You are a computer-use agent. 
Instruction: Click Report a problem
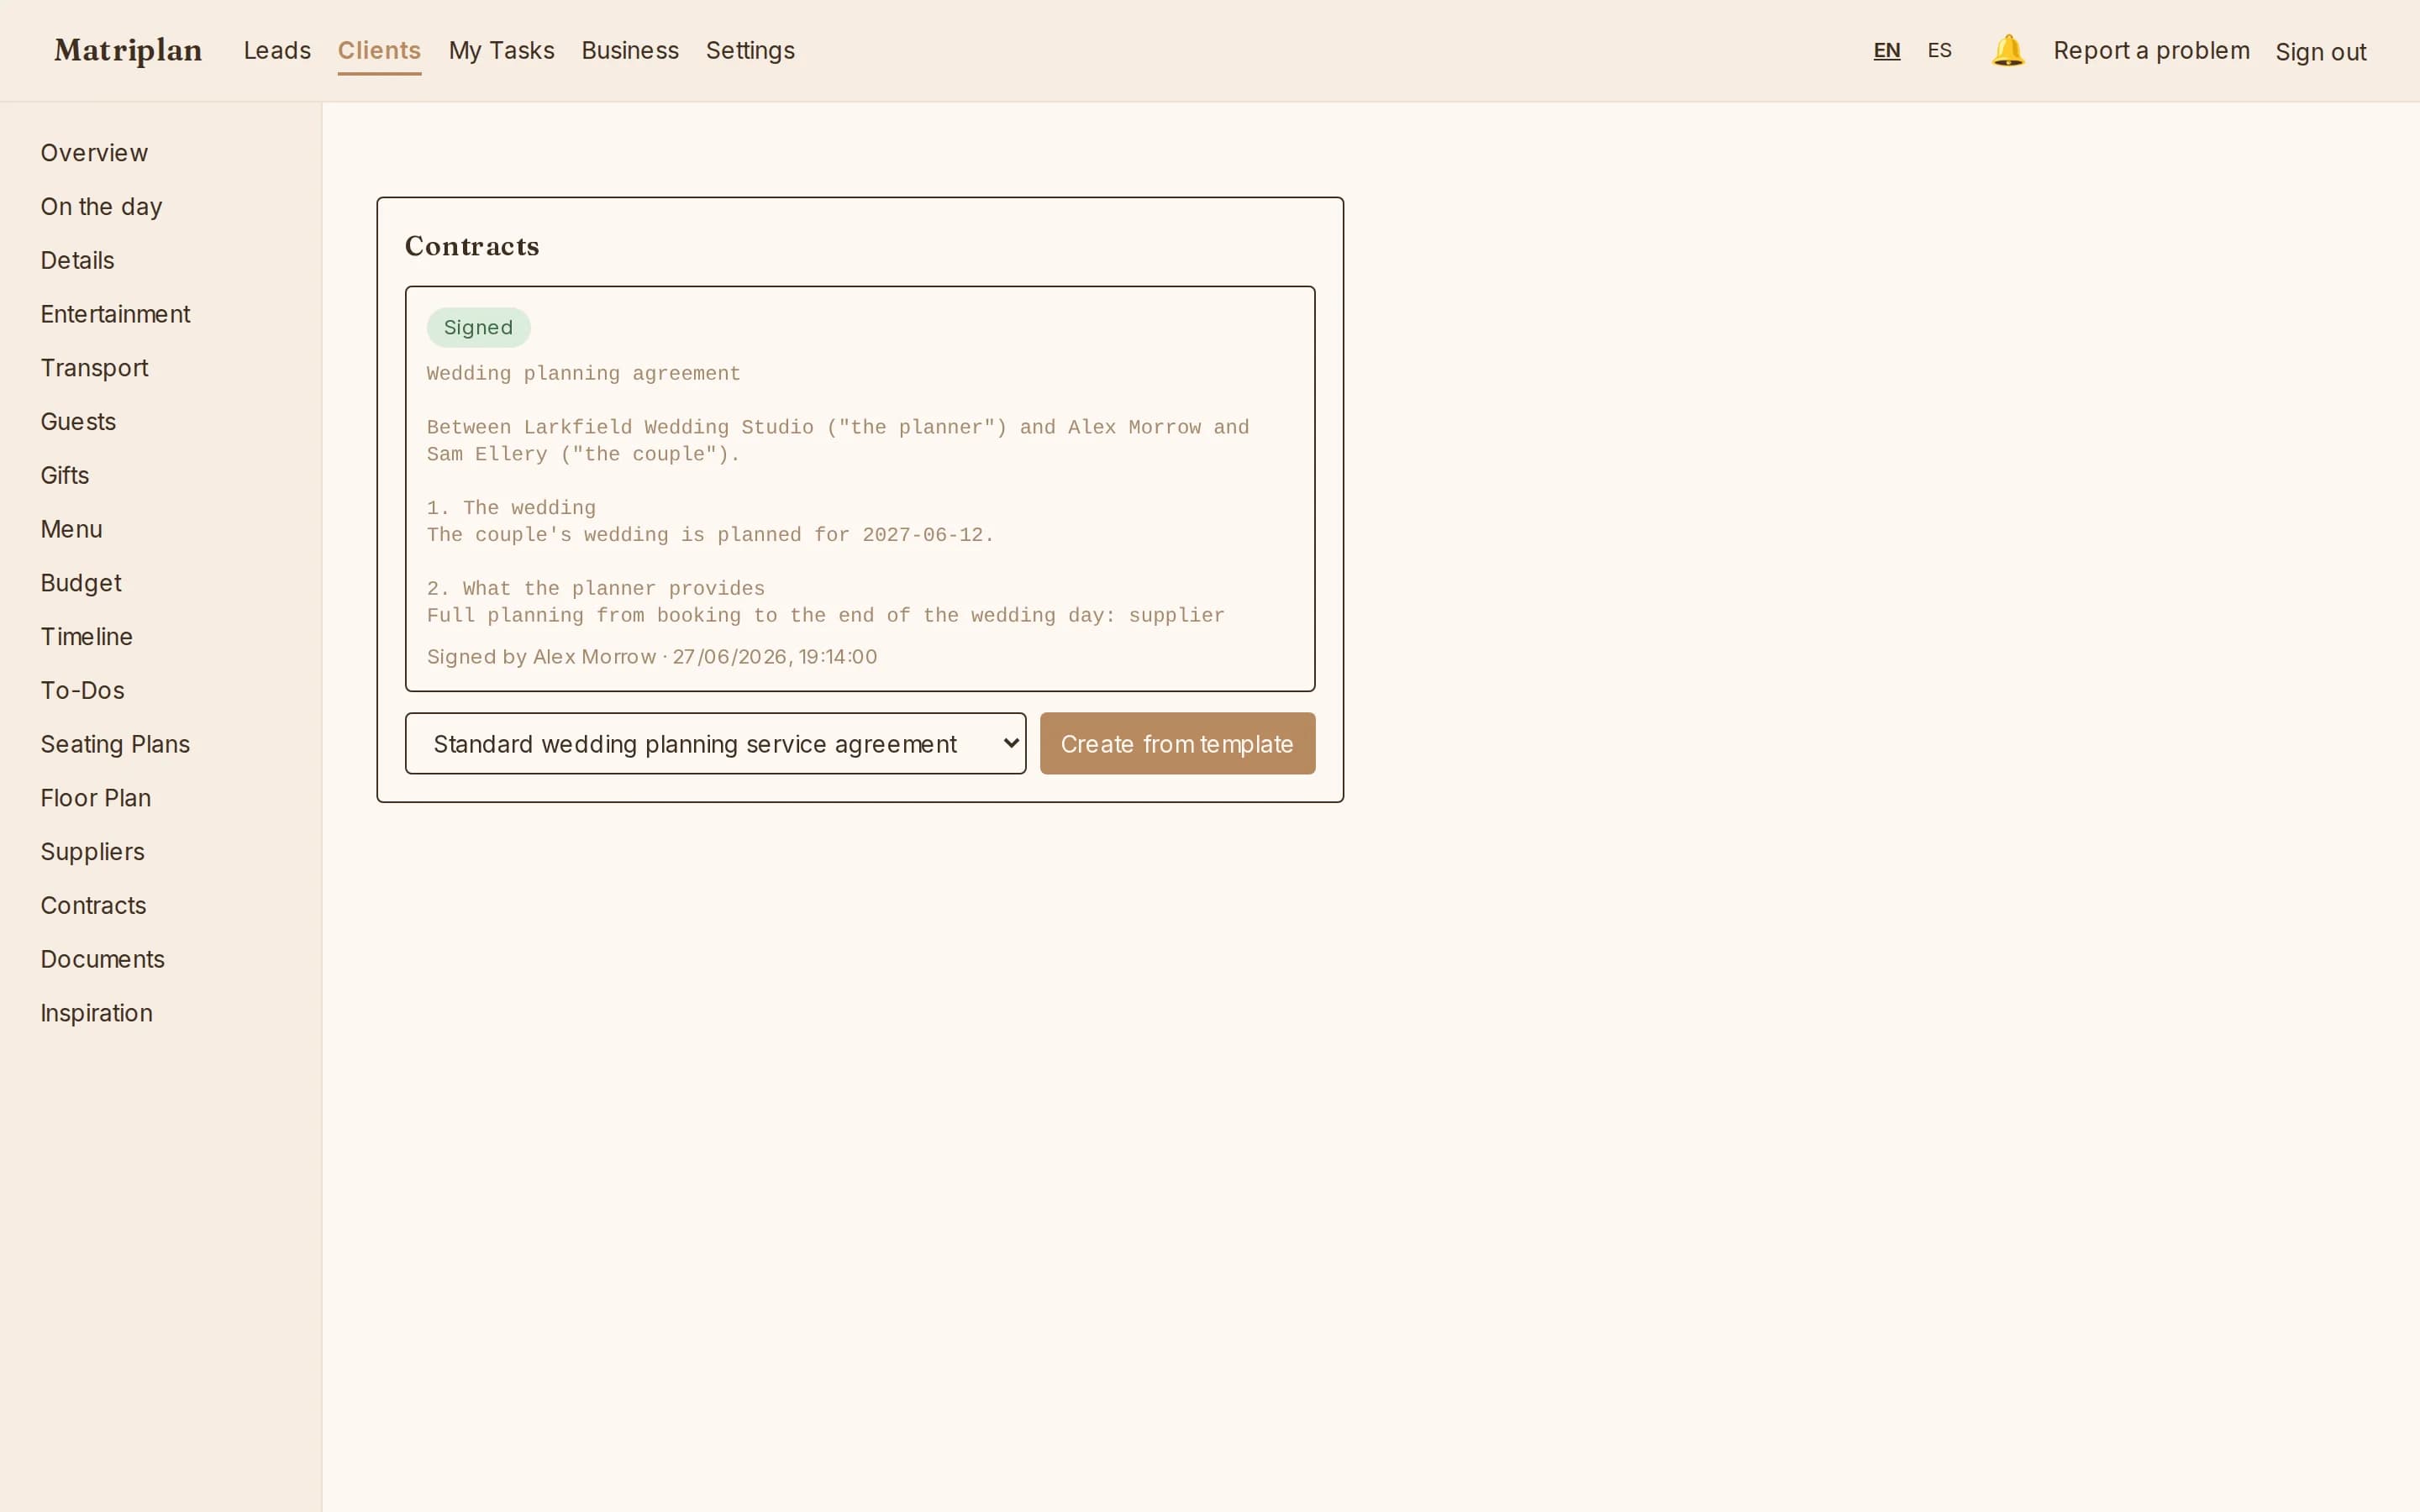pyautogui.click(x=2151, y=50)
